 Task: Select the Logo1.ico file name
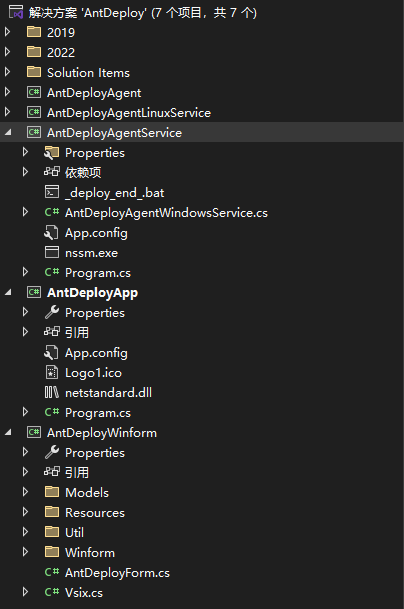point(93,373)
